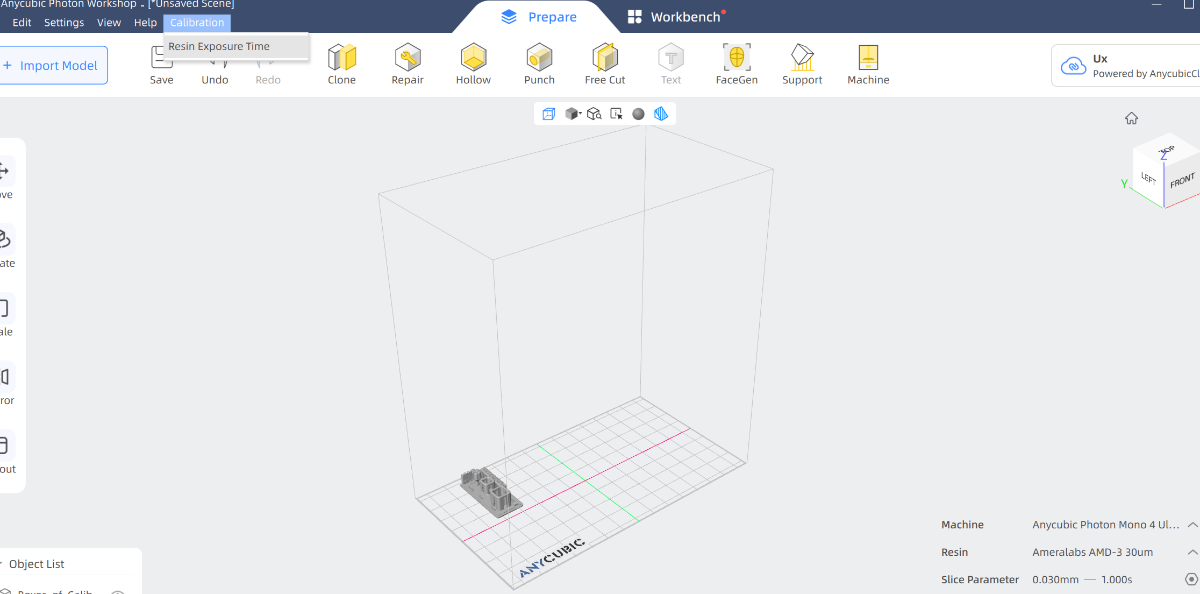This screenshot has width=1200, height=594.
Task: Switch to the Workbench tab
Action: click(676, 17)
